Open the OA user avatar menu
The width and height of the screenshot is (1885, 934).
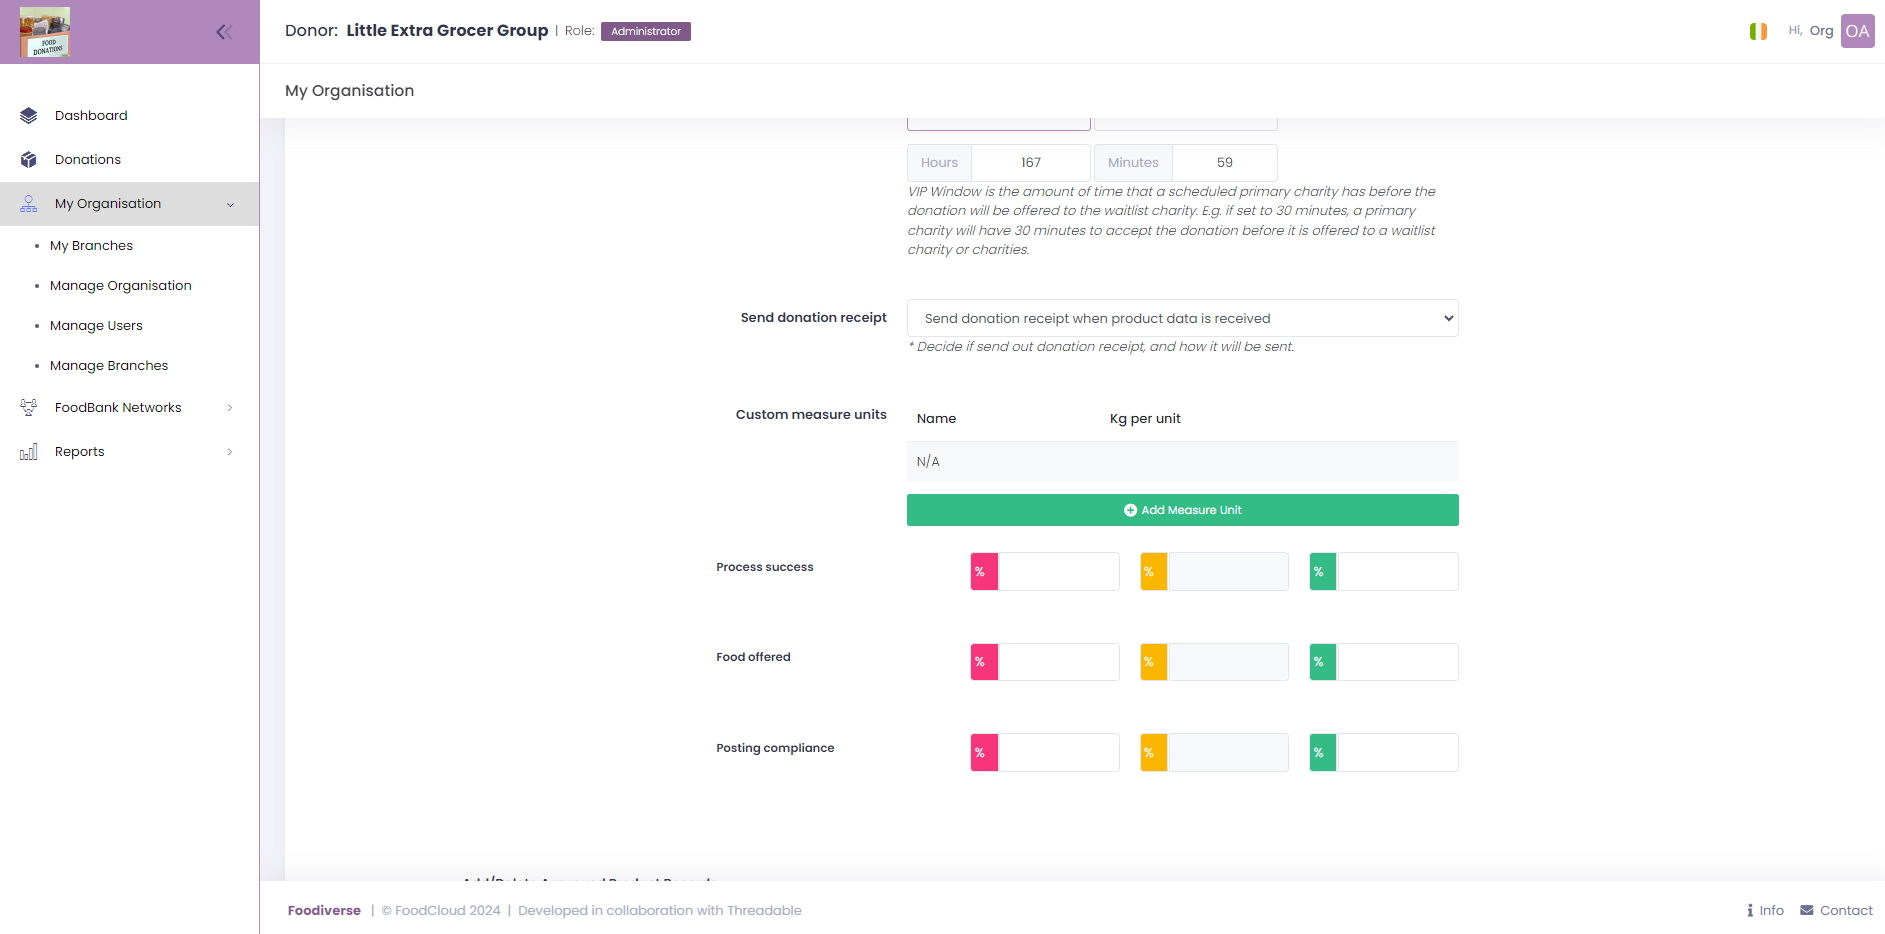coord(1858,31)
